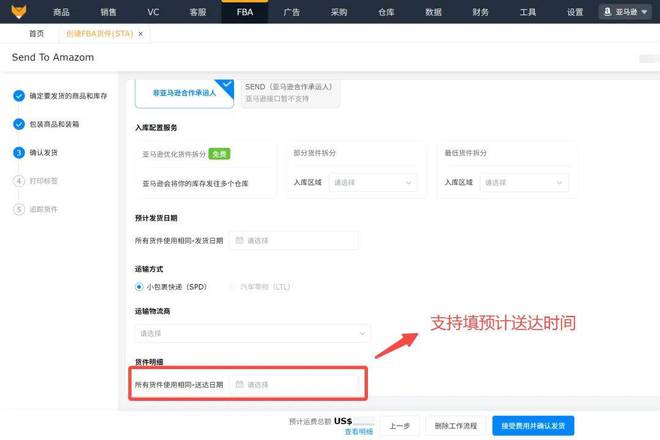Image resolution: width=660 pixels, height=440 pixels.
Task: Open the 数据 menu
Action: pos(433,12)
